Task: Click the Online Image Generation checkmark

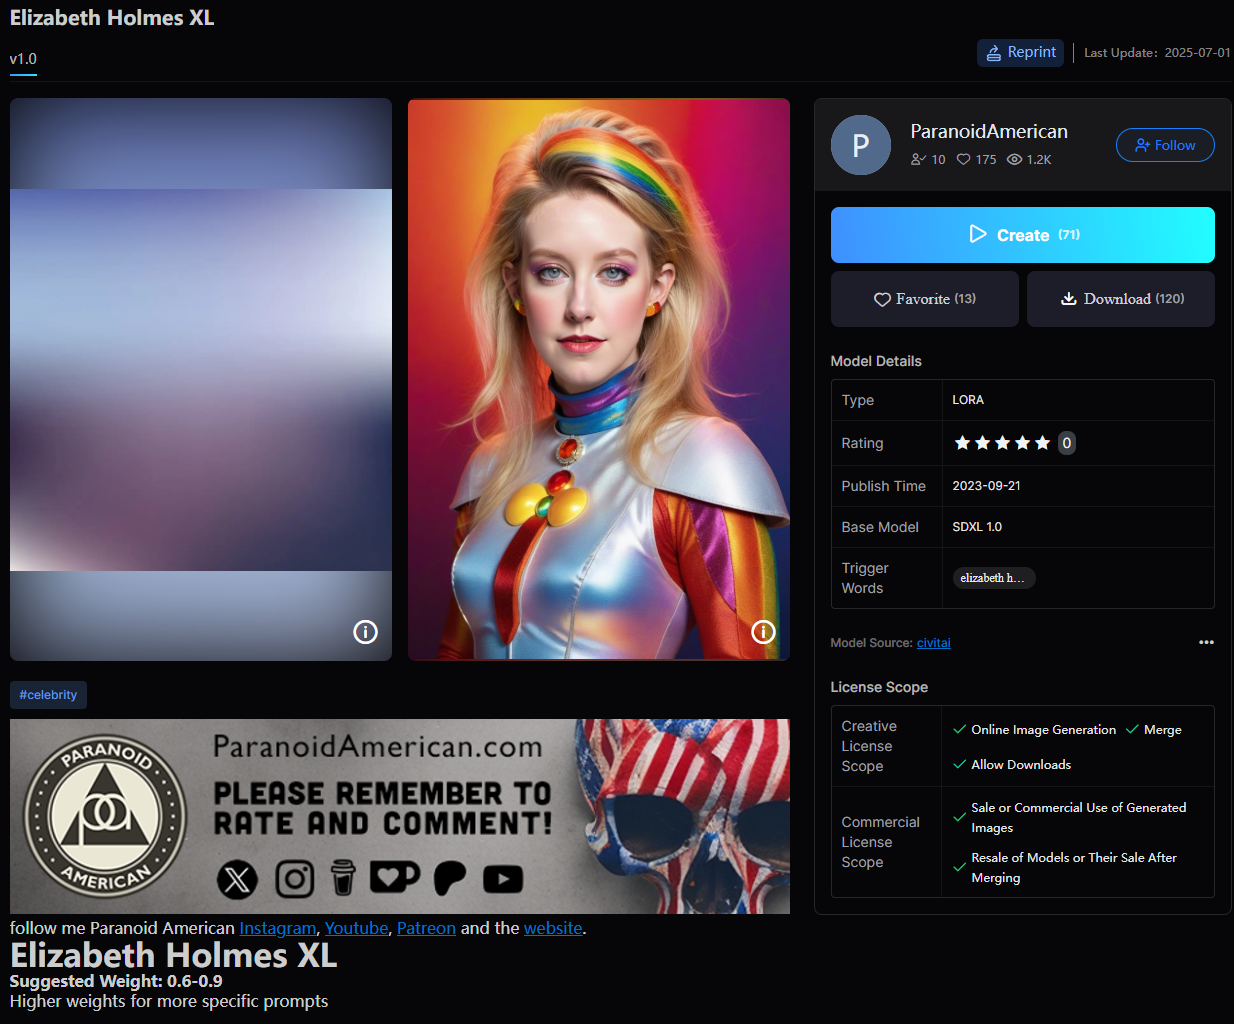Action: coord(960,730)
